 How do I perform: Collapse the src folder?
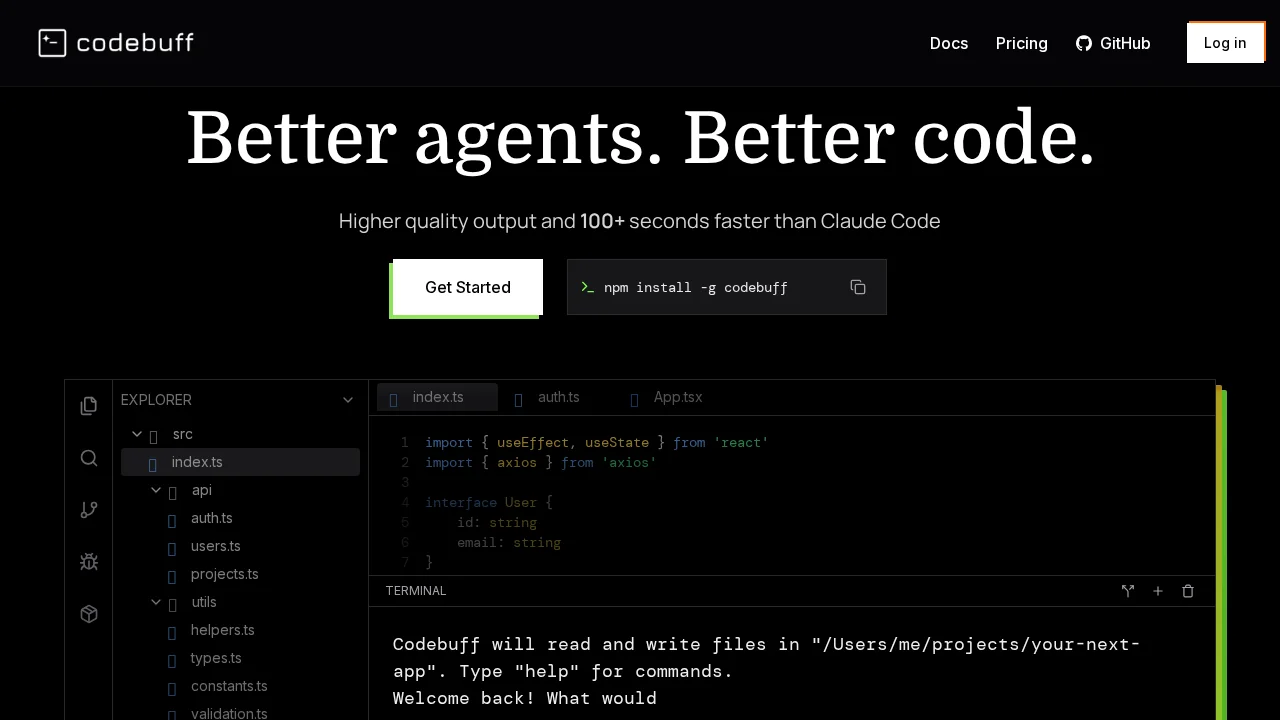[x=137, y=434]
